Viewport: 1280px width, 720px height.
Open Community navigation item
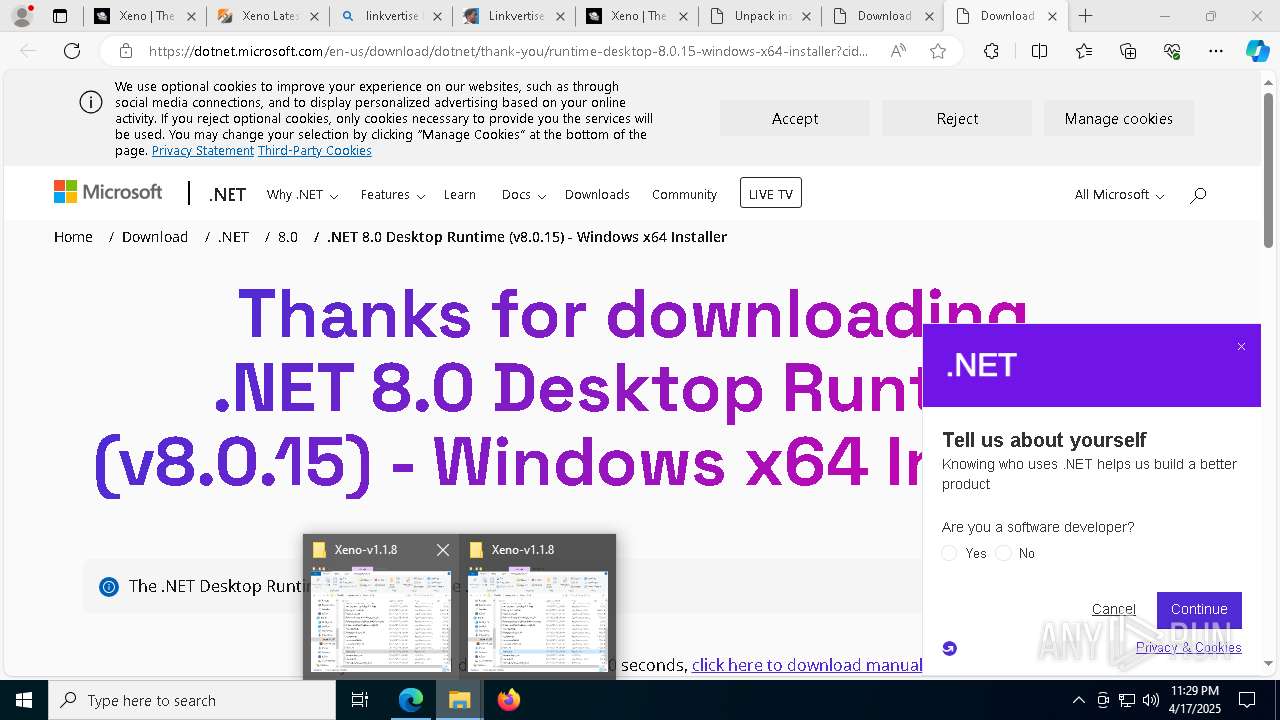click(x=684, y=195)
